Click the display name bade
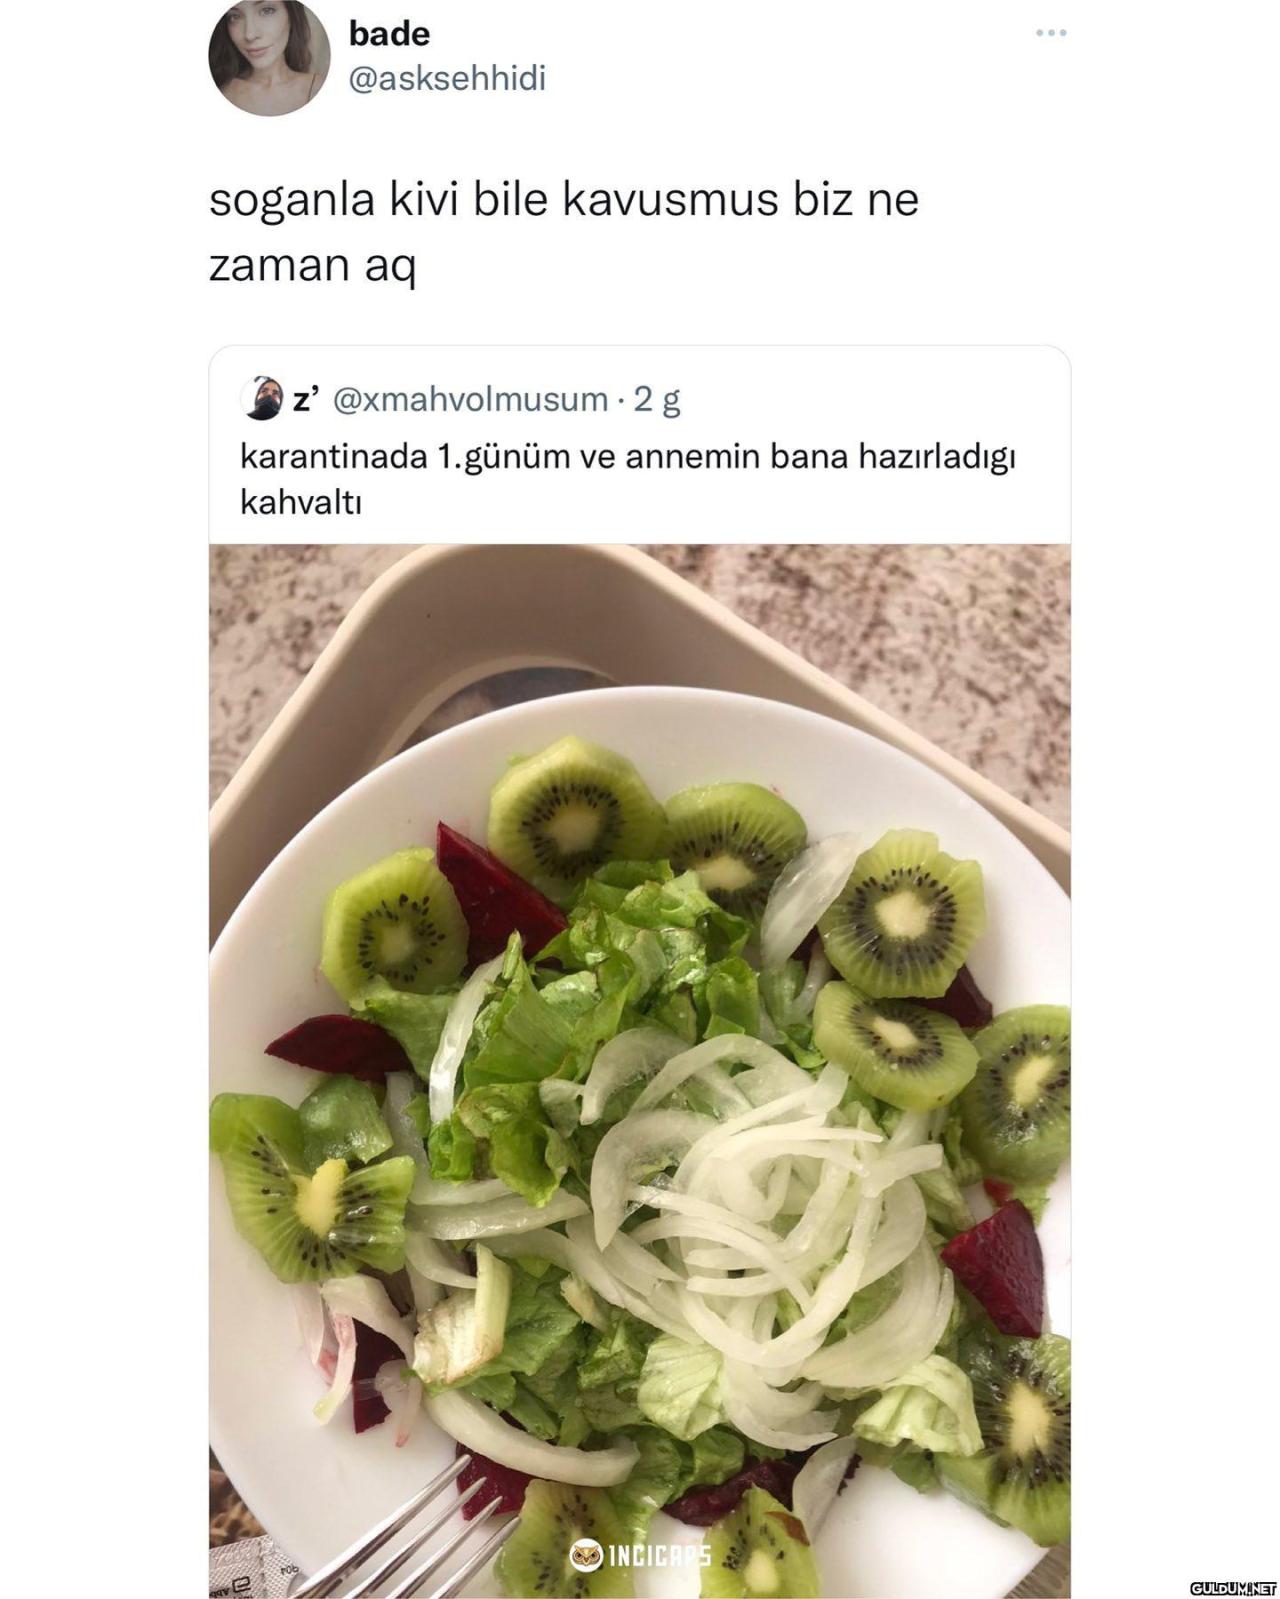 389,34
